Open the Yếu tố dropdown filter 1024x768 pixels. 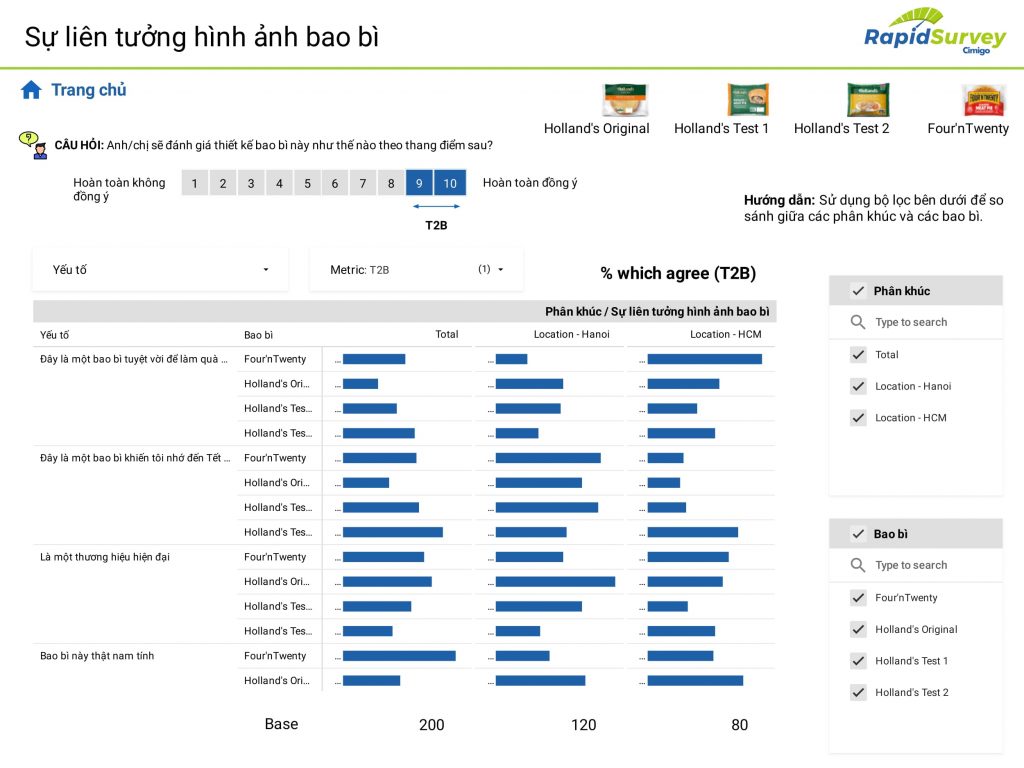pos(160,270)
